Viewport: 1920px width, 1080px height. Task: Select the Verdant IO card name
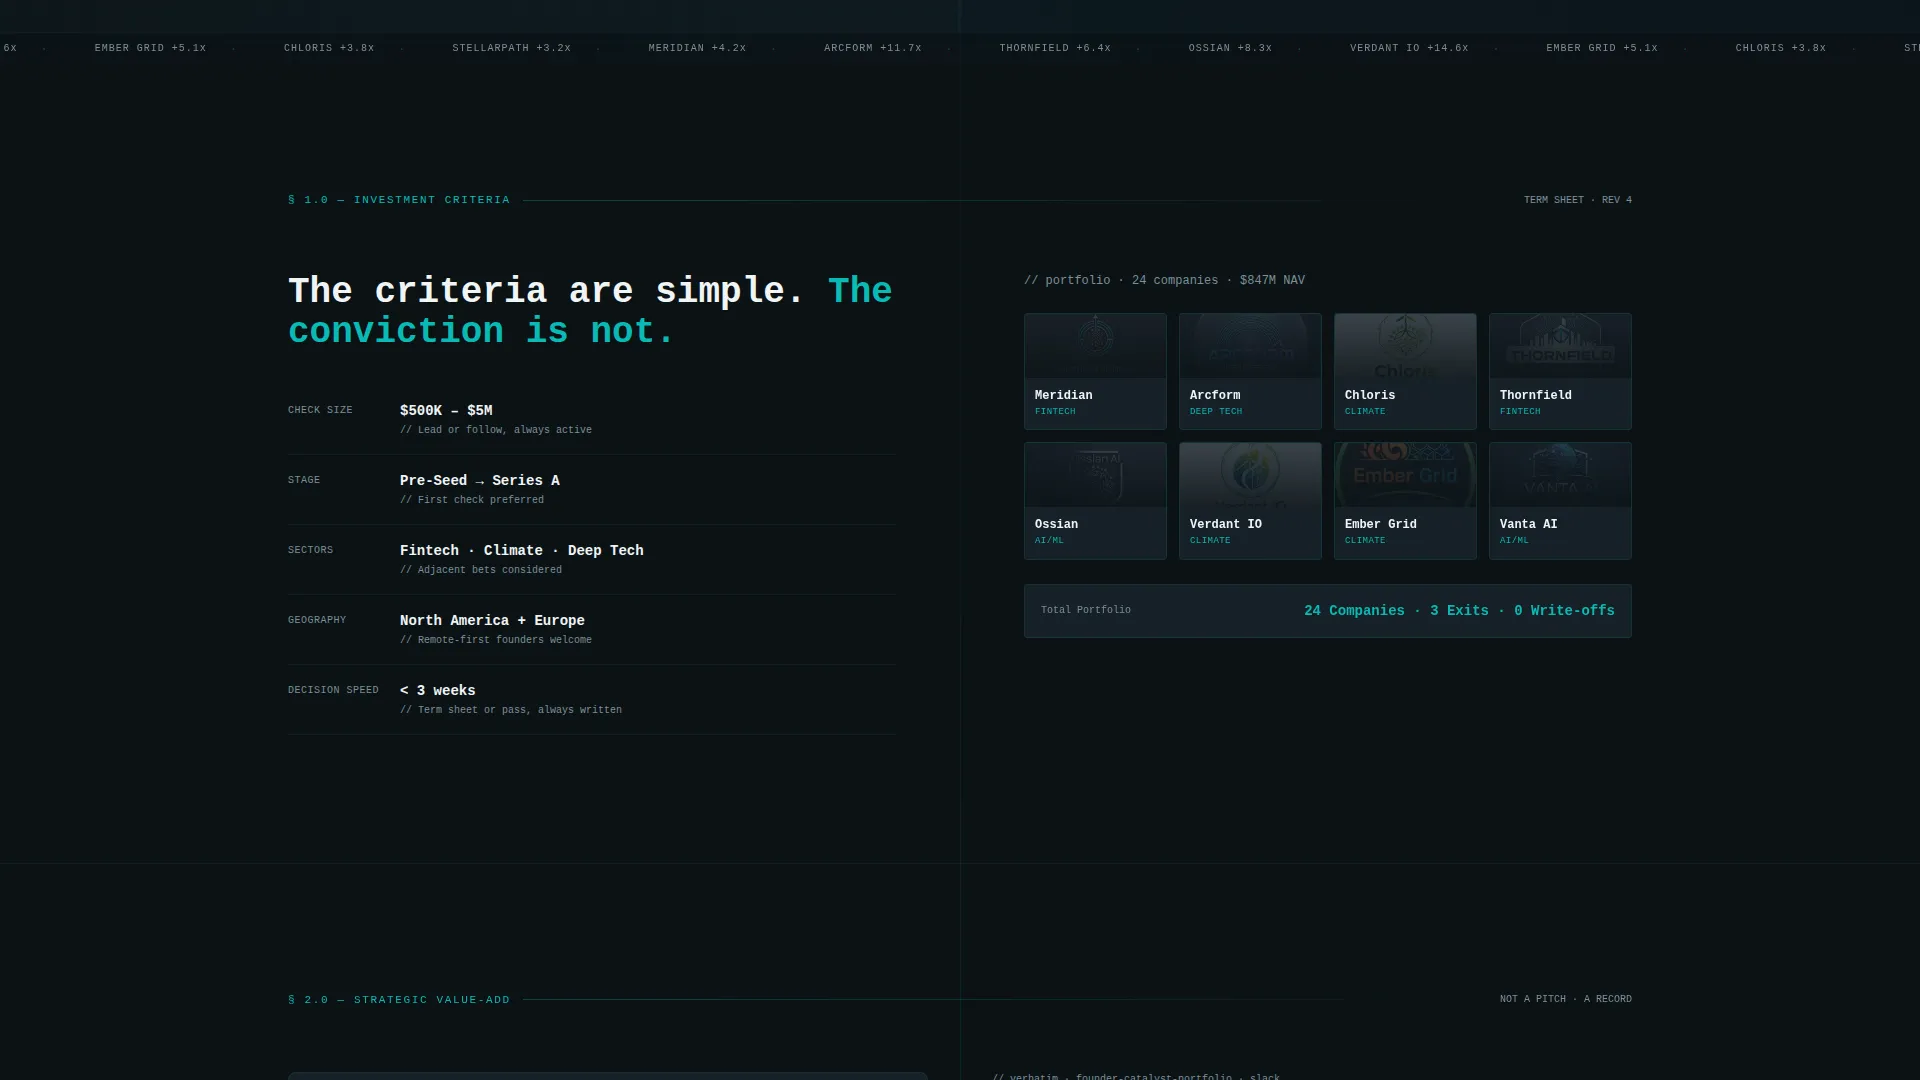pyautogui.click(x=1225, y=524)
